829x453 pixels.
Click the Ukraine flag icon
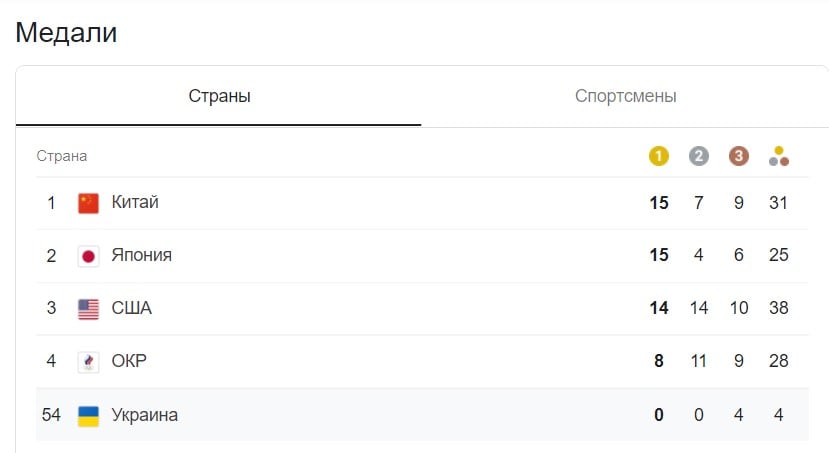[x=88, y=416]
